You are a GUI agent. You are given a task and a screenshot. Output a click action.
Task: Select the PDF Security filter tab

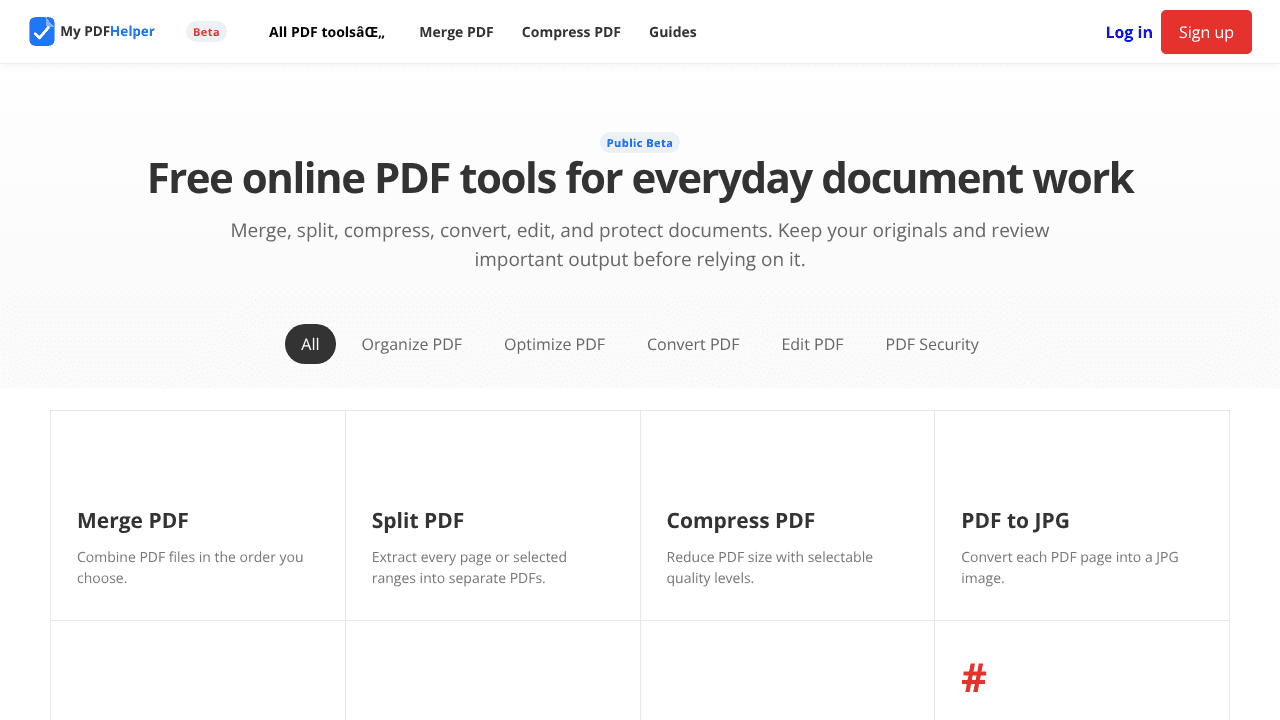pos(932,344)
